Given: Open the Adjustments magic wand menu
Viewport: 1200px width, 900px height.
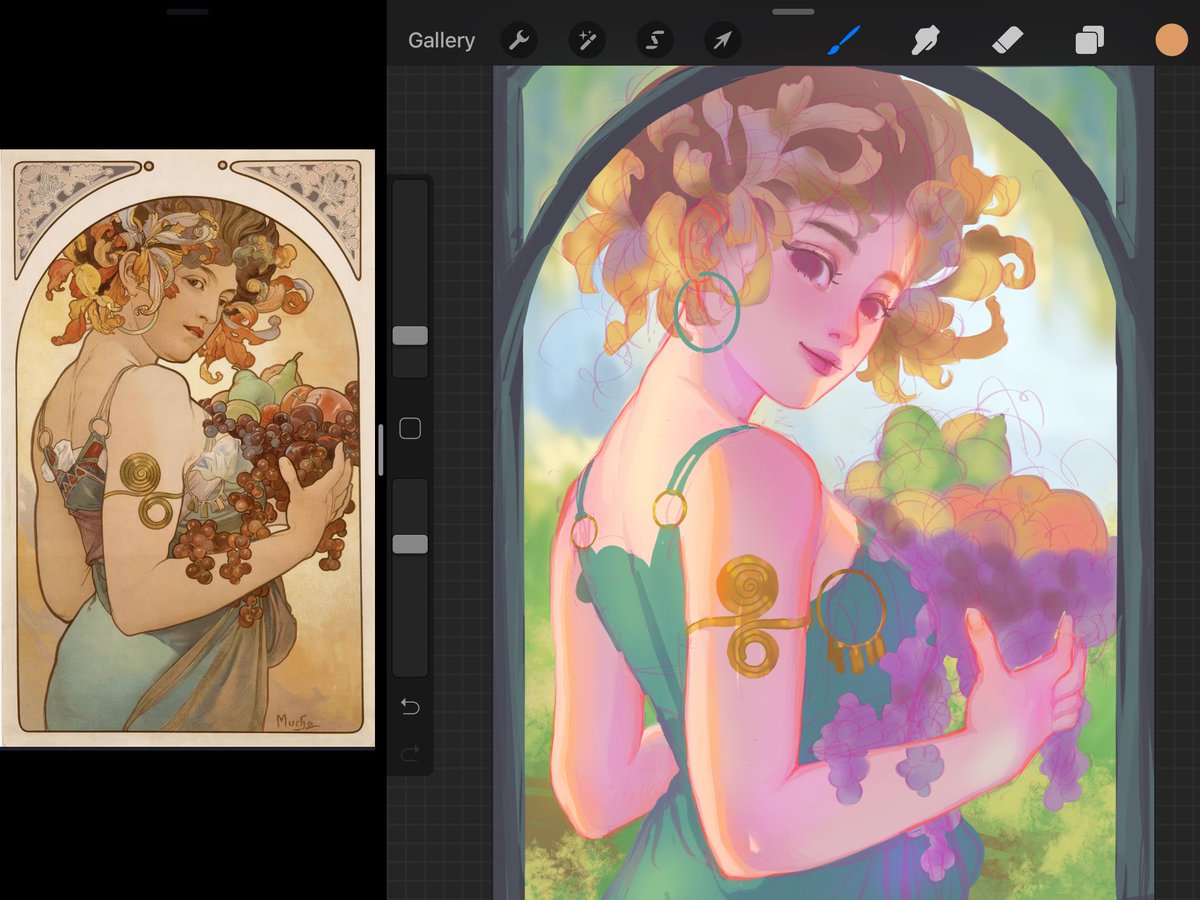Looking at the screenshot, I should coord(586,41).
